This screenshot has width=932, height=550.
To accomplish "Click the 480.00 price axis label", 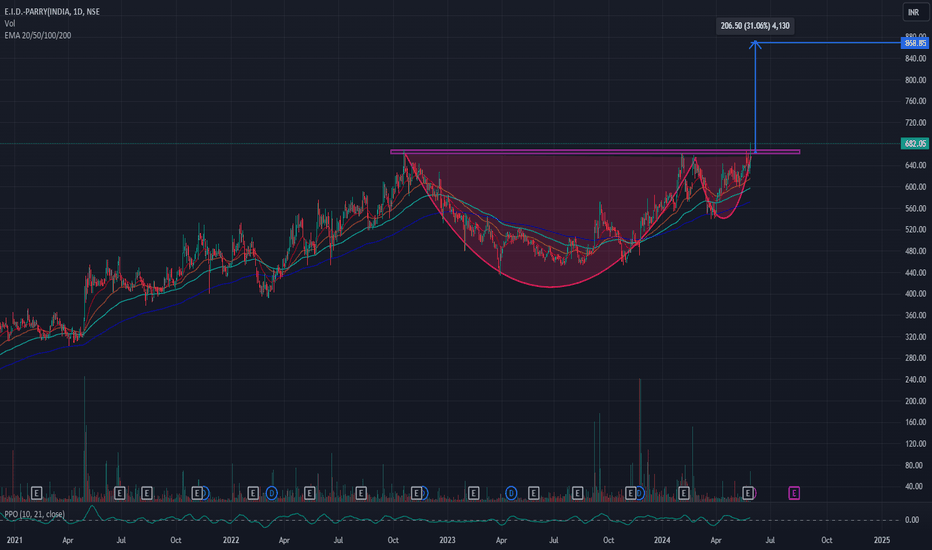I will (915, 251).
